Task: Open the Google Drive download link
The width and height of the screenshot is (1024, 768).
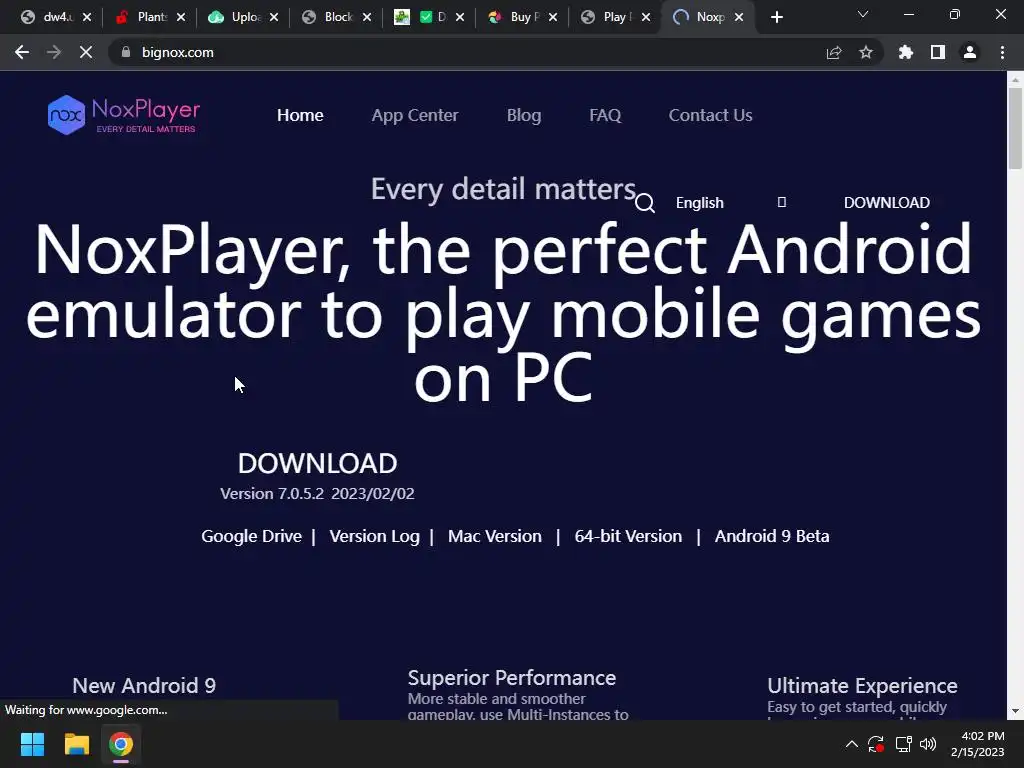Action: (x=251, y=536)
